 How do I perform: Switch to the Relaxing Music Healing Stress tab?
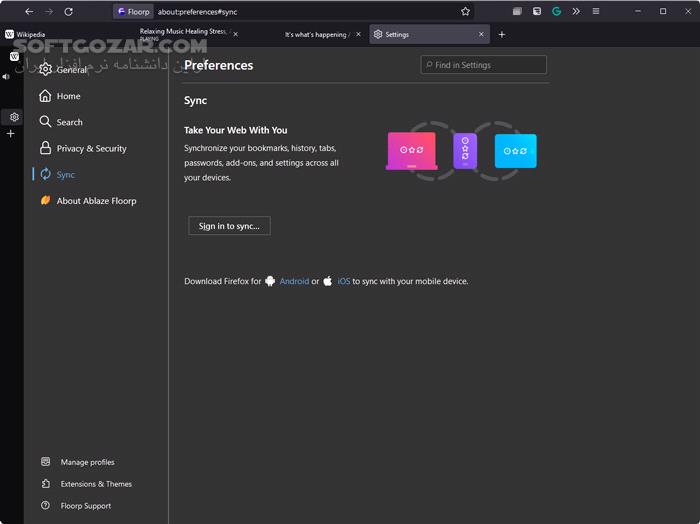[183, 34]
